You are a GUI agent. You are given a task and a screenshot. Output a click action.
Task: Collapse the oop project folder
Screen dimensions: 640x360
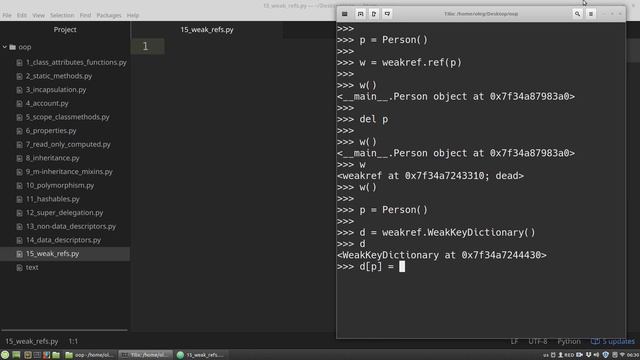[x=5, y=47]
